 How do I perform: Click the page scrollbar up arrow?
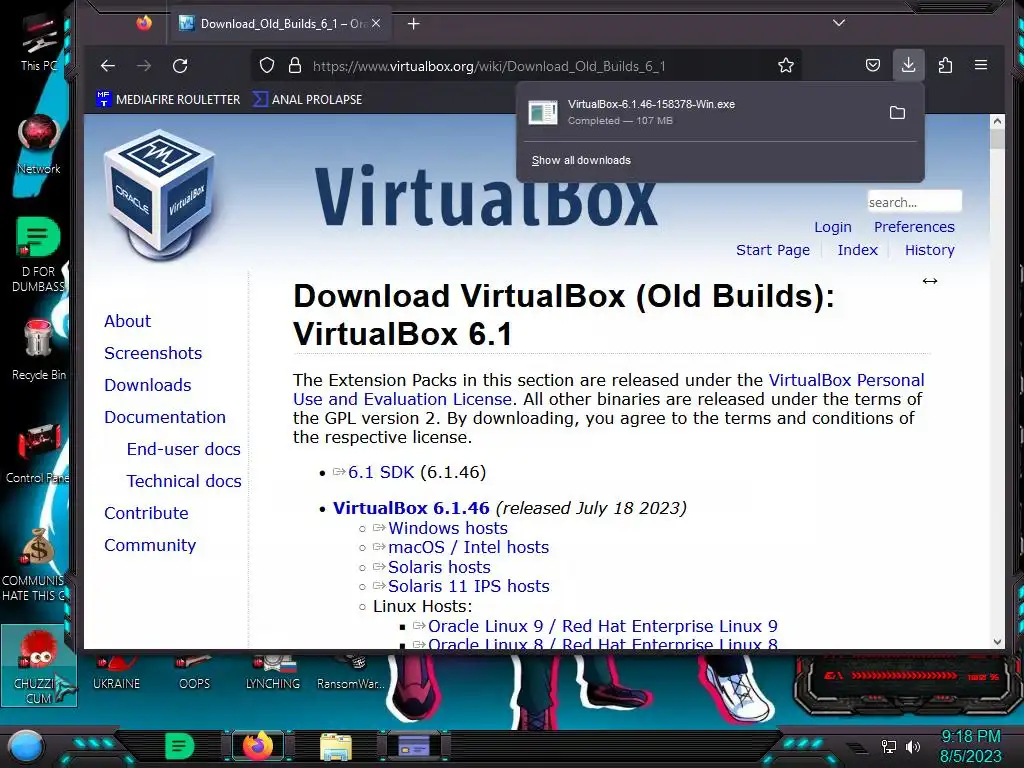click(997, 121)
